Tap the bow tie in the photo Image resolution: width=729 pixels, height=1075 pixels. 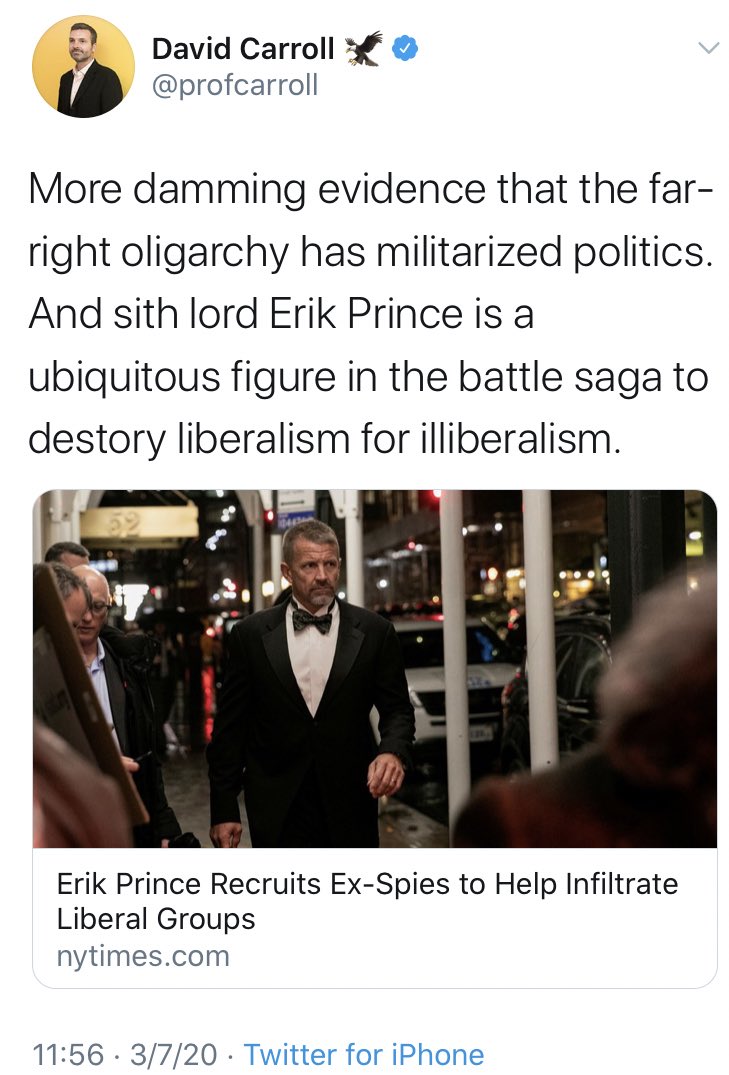(312, 620)
